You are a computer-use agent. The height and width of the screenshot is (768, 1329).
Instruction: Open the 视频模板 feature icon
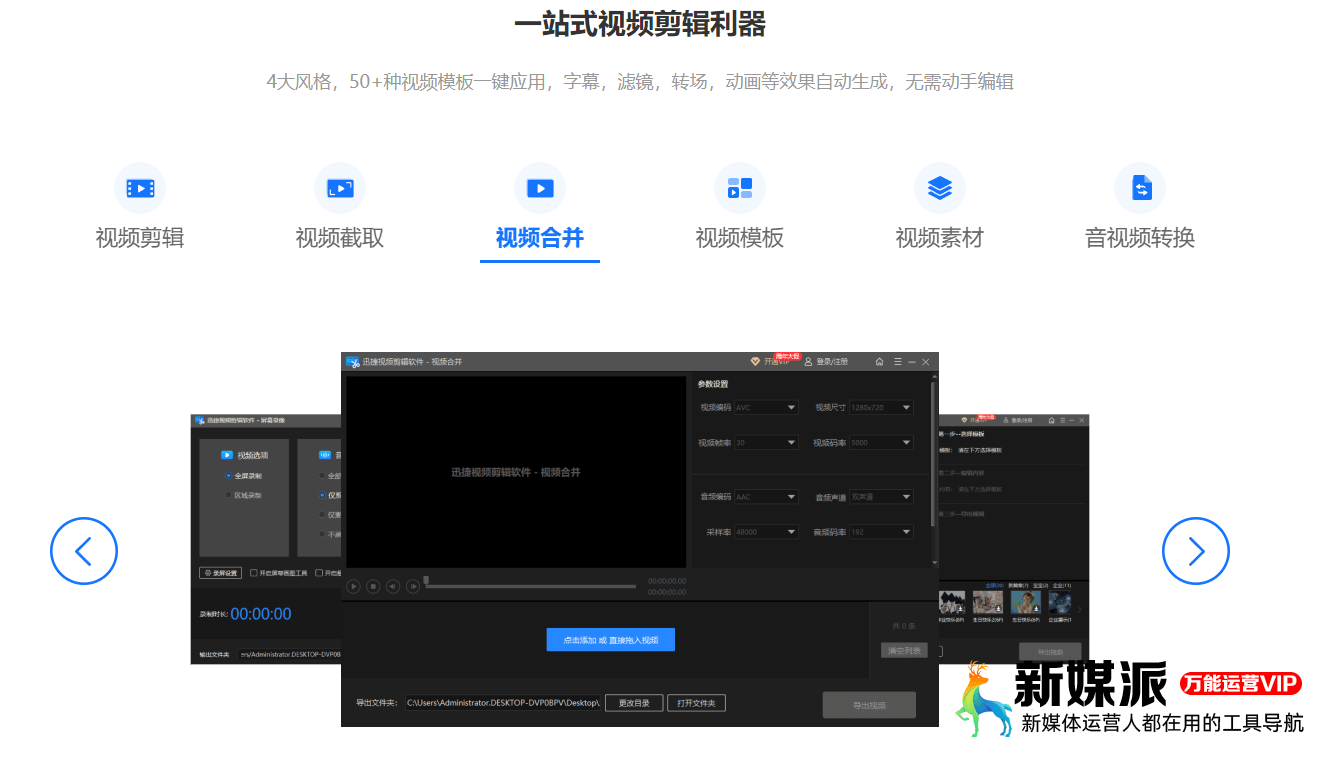click(x=739, y=188)
